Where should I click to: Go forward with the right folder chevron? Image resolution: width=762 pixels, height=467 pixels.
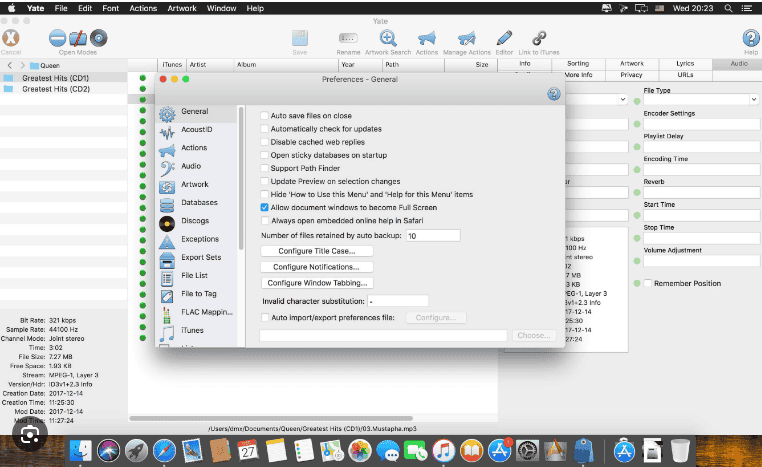22,65
